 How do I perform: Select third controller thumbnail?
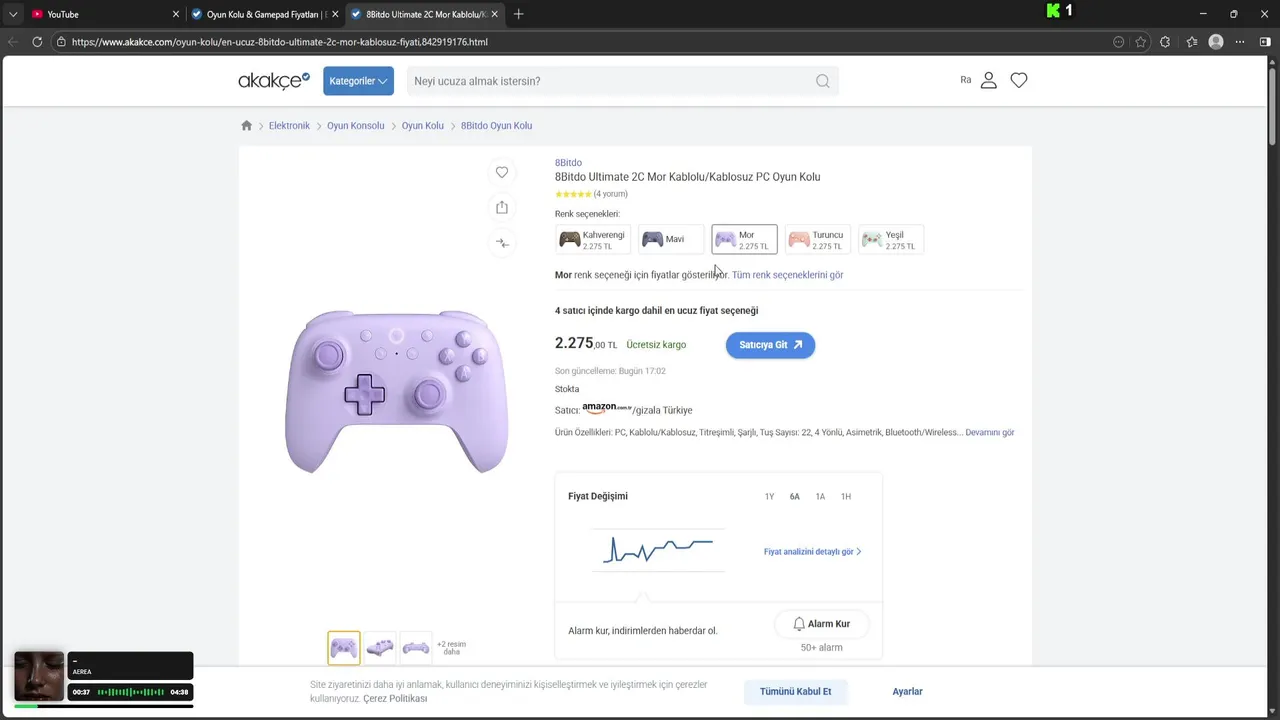(x=416, y=648)
